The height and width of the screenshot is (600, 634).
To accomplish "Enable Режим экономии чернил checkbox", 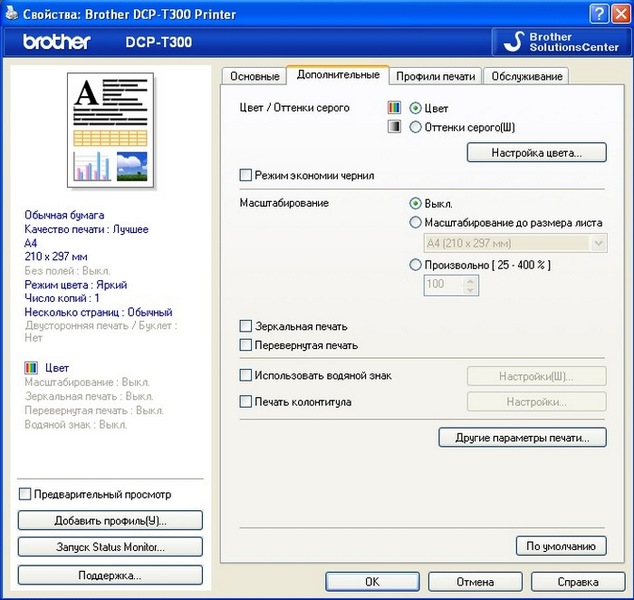I will [x=245, y=175].
